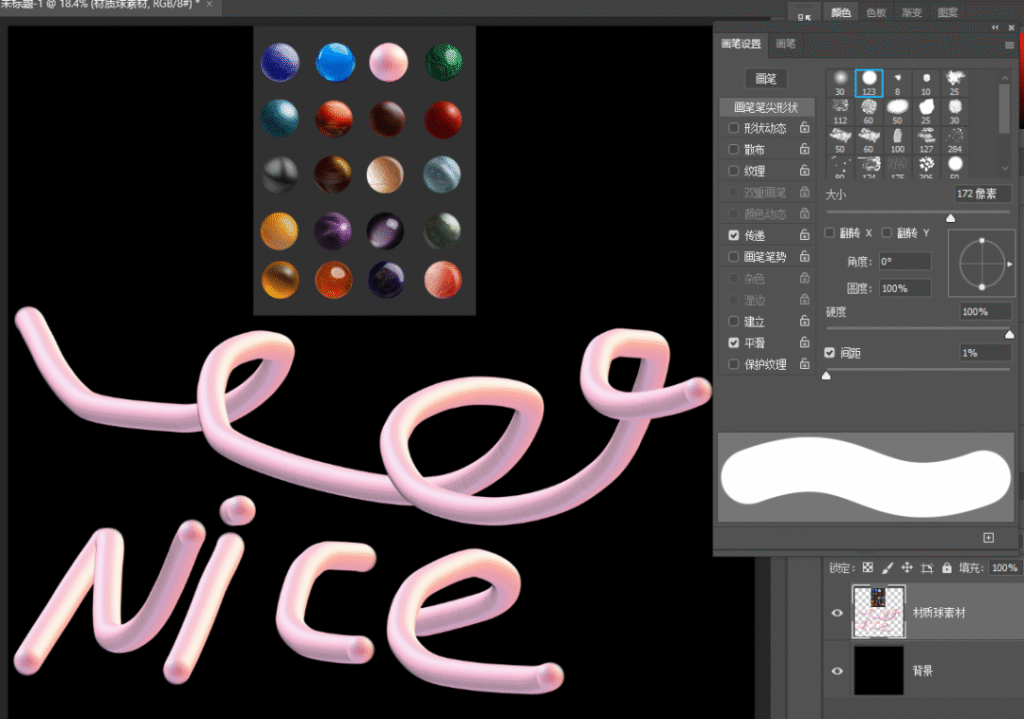Click the 硬度 hardness slider handle
1024x719 pixels.
(x=1010, y=334)
